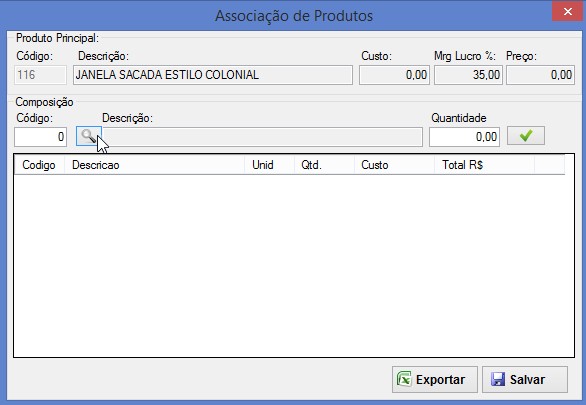Click the JANELA SACADA ESTILO COLONIAL description field
Screen dimensions: 586x405
point(213,75)
